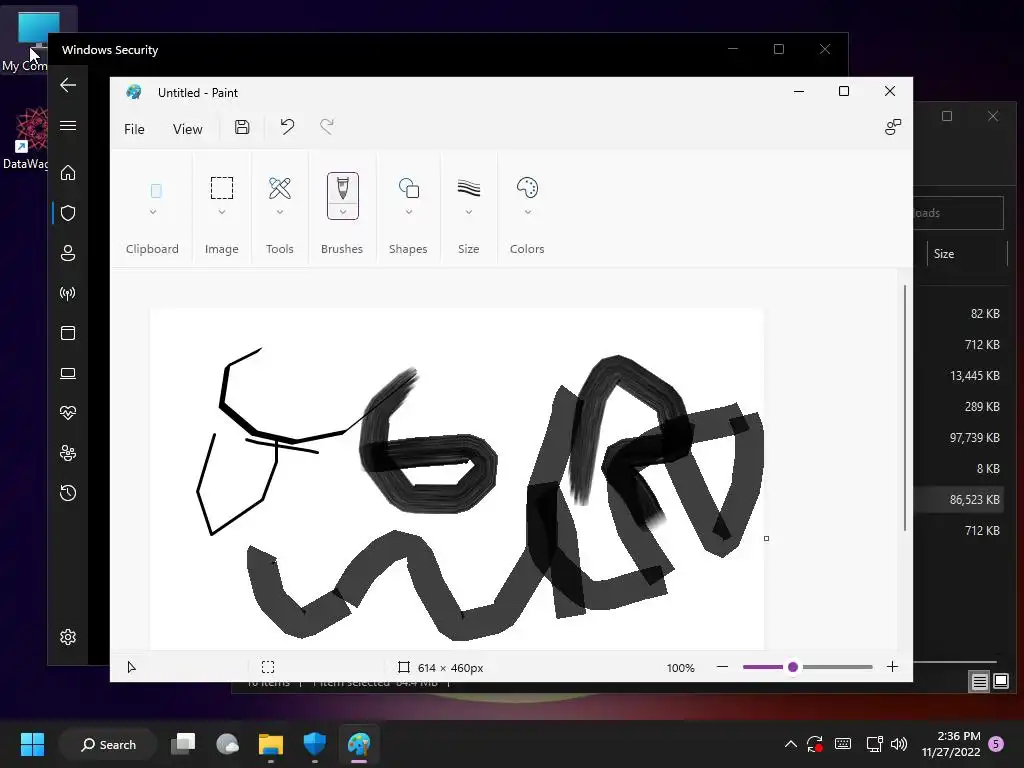This screenshot has width=1024, height=768.
Task: Click the Paint zoom slider handle
Action: tap(793, 667)
